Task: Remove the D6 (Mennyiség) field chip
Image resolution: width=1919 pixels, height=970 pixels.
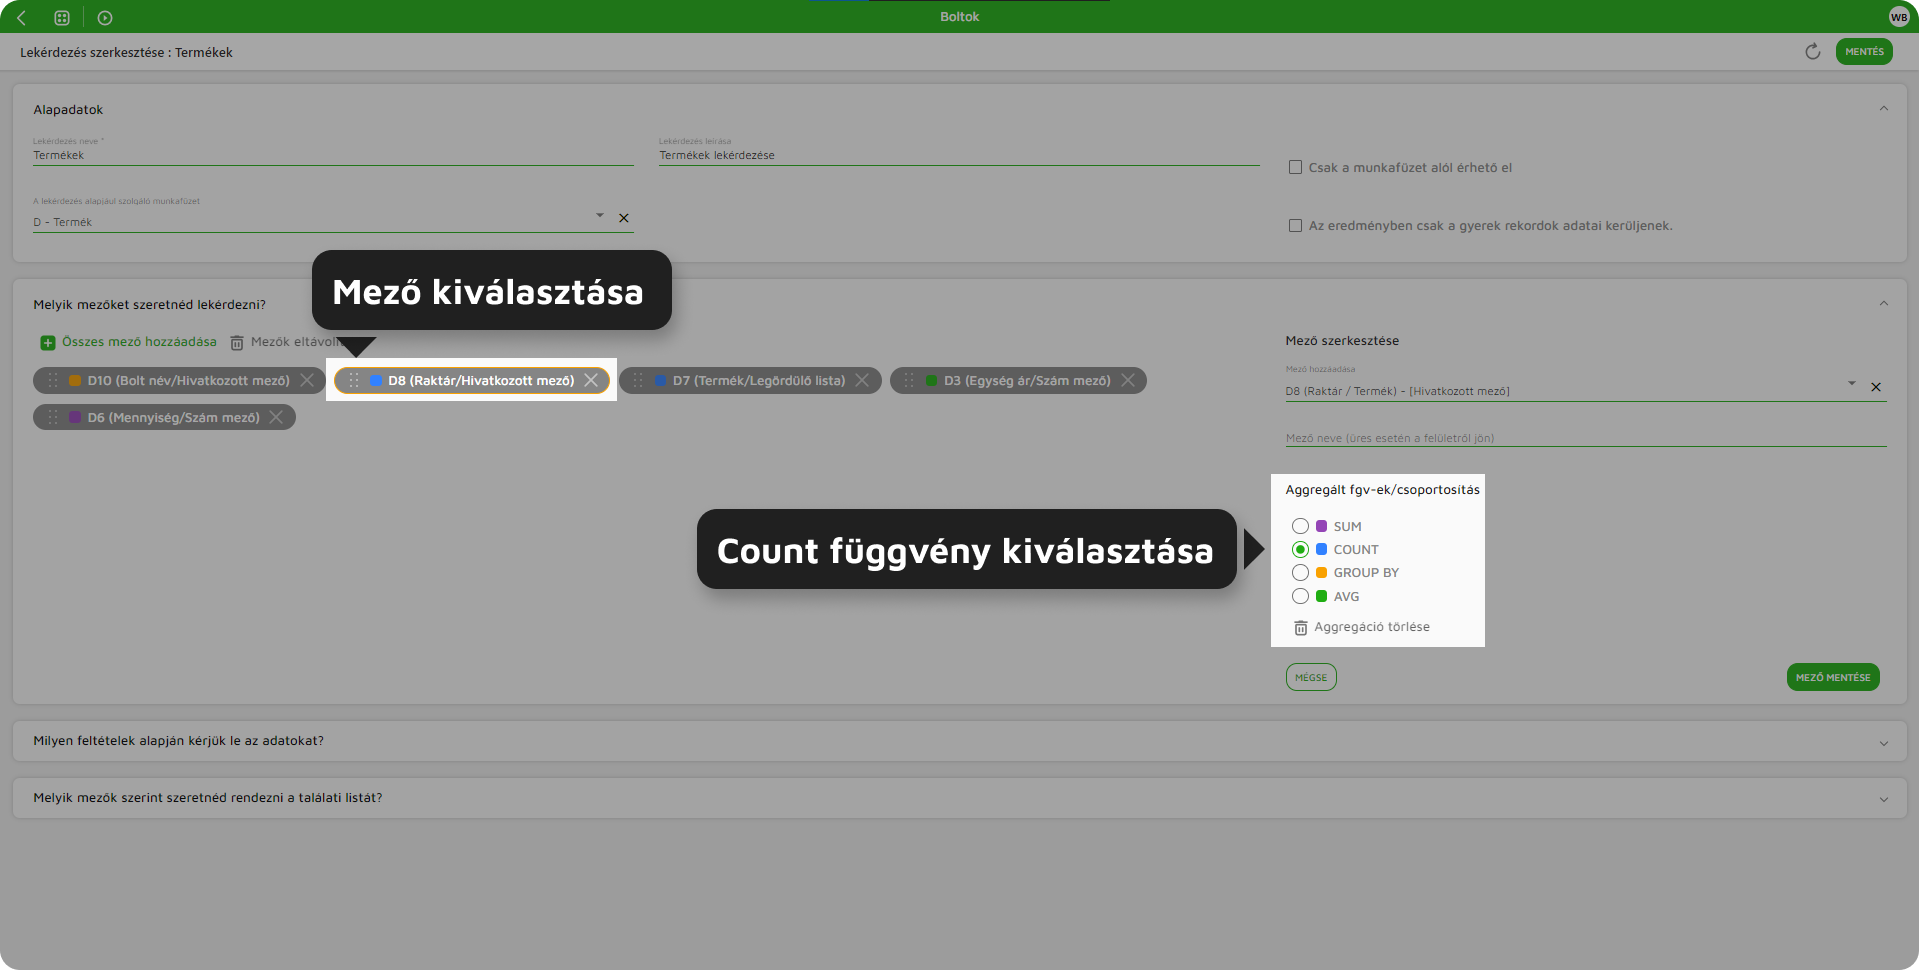Action: pyautogui.click(x=276, y=417)
